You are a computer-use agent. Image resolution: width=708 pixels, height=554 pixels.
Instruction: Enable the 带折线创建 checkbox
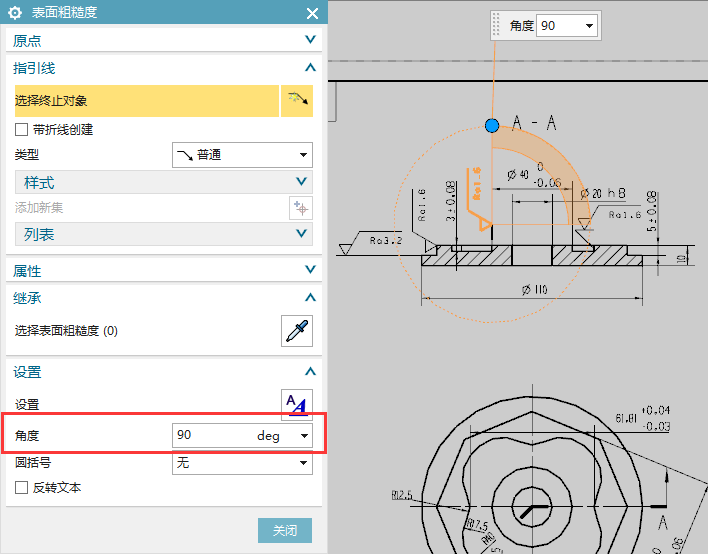pos(21,130)
